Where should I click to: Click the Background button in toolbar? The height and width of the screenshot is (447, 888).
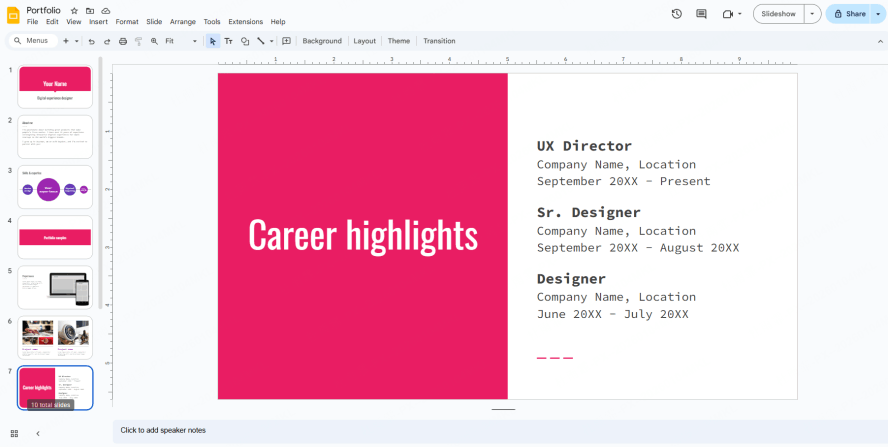322,41
